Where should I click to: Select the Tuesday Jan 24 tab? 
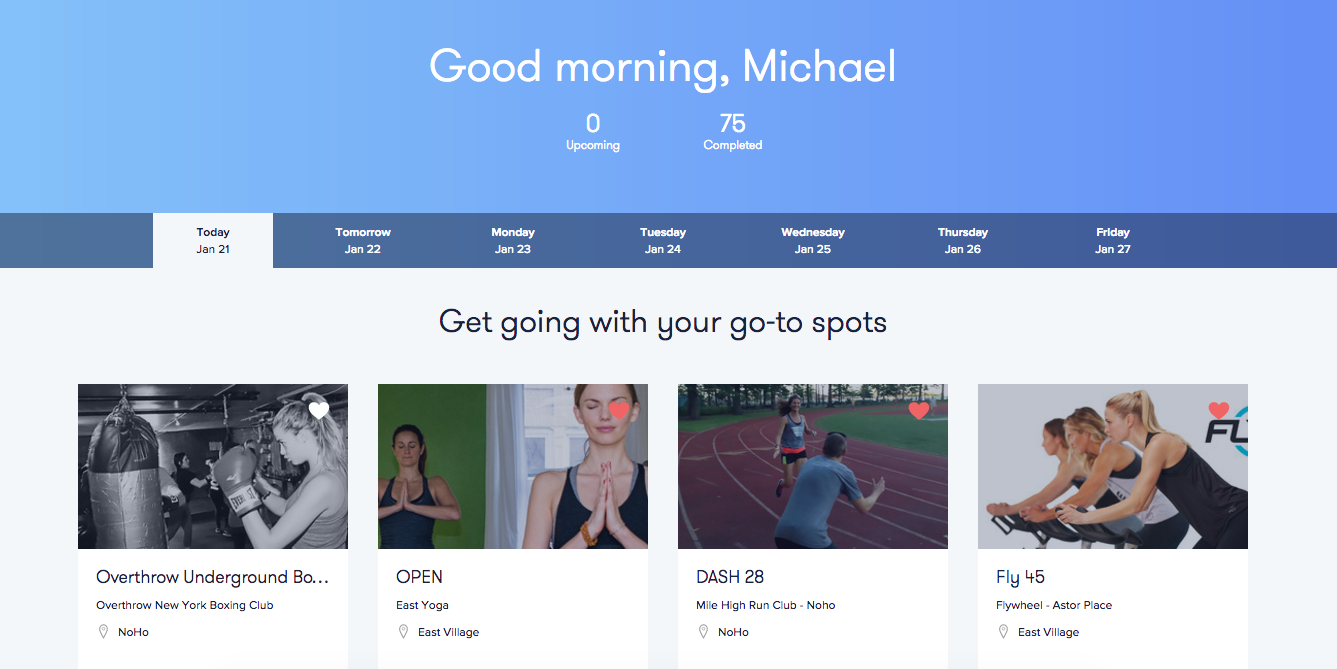coord(663,240)
